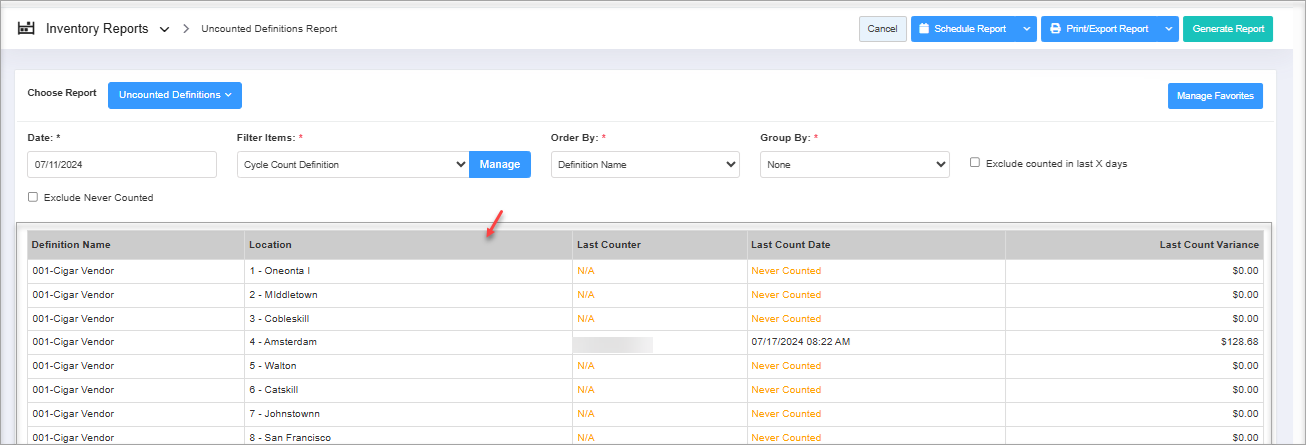Open the Print/Export Report dropdown arrow
The image size is (1308, 448).
[x=1168, y=29]
